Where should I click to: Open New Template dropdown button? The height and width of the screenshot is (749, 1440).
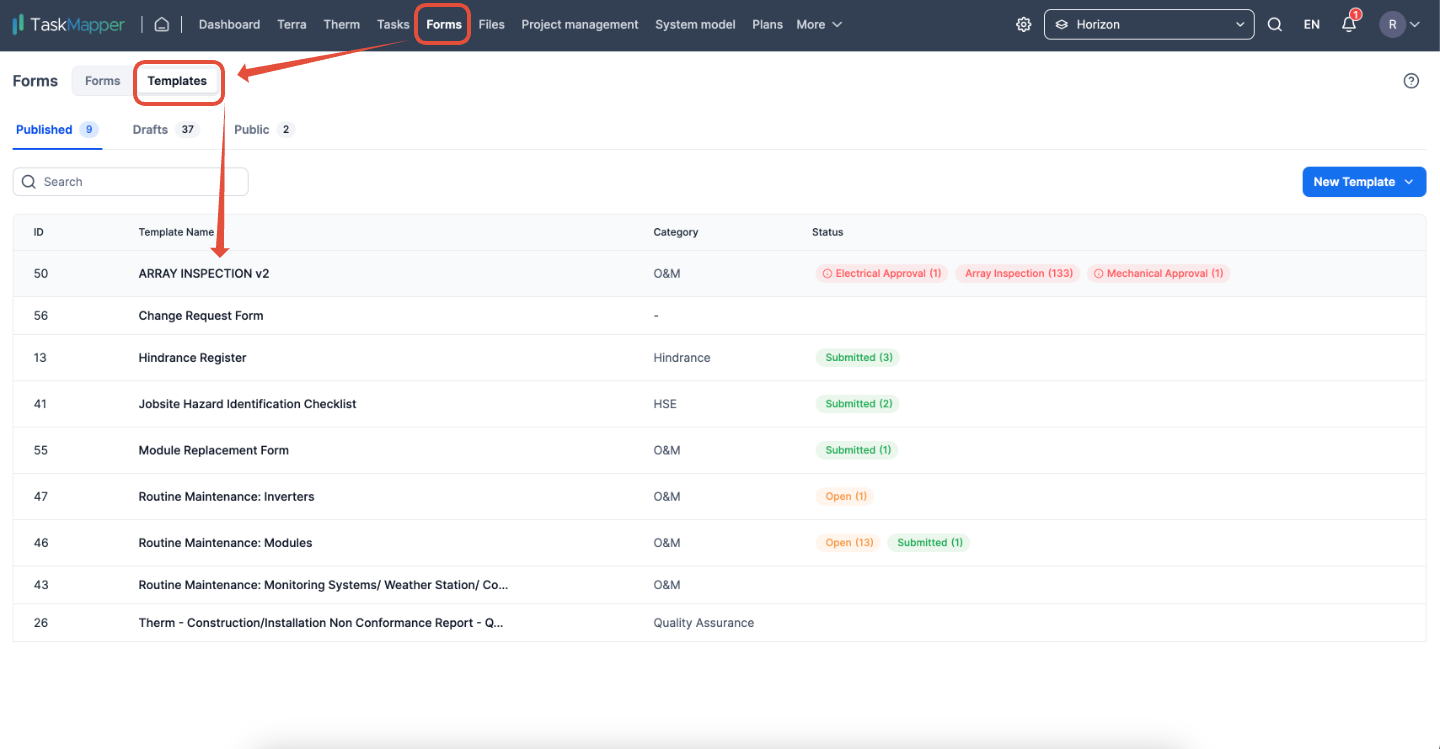pyautogui.click(x=1364, y=182)
